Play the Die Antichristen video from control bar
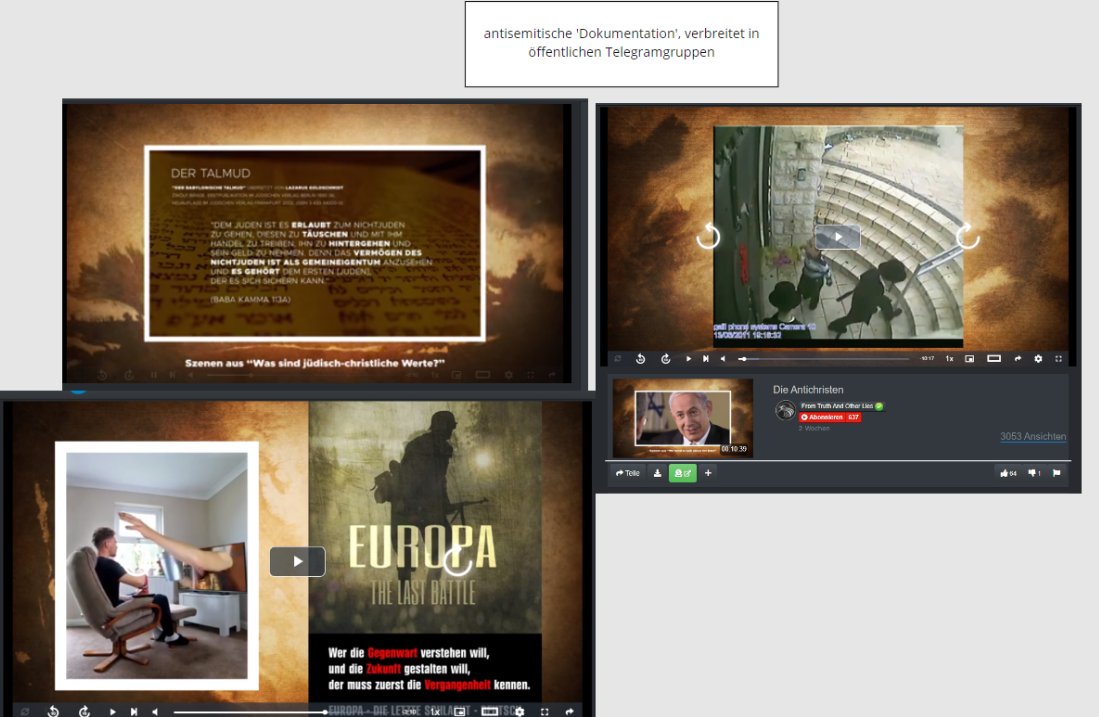 click(x=688, y=359)
